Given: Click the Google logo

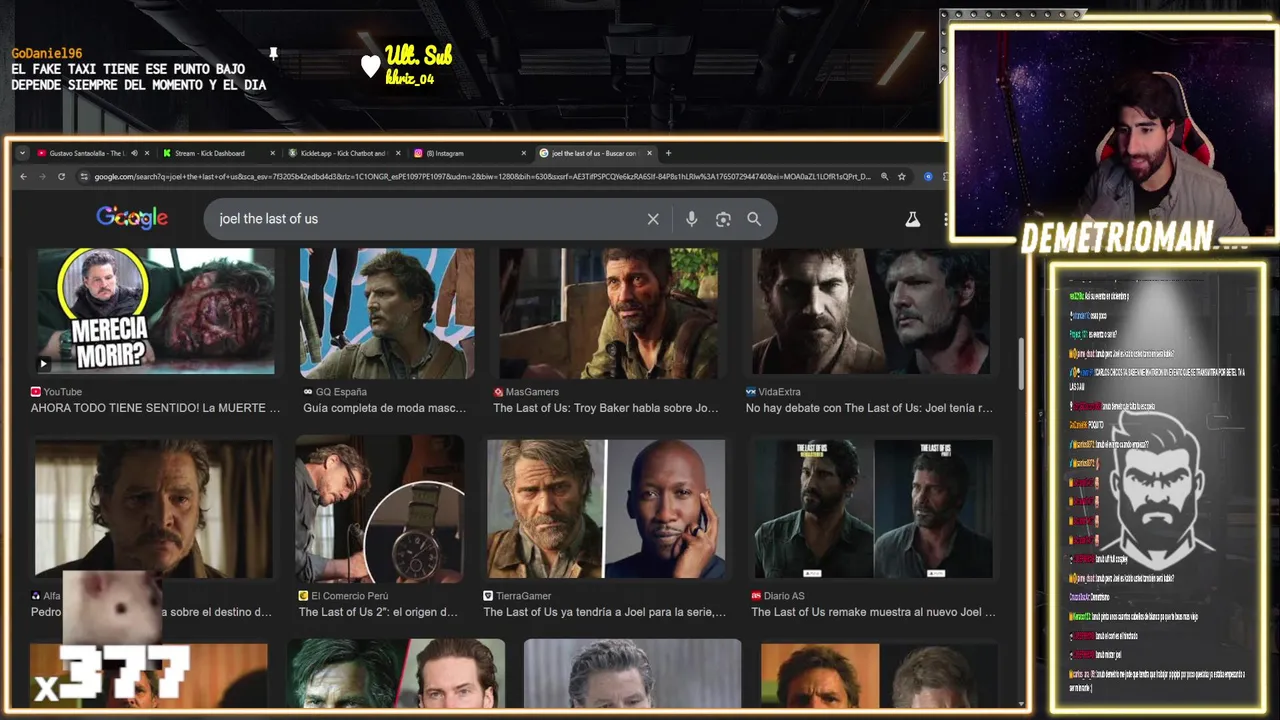Looking at the screenshot, I should [132, 218].
